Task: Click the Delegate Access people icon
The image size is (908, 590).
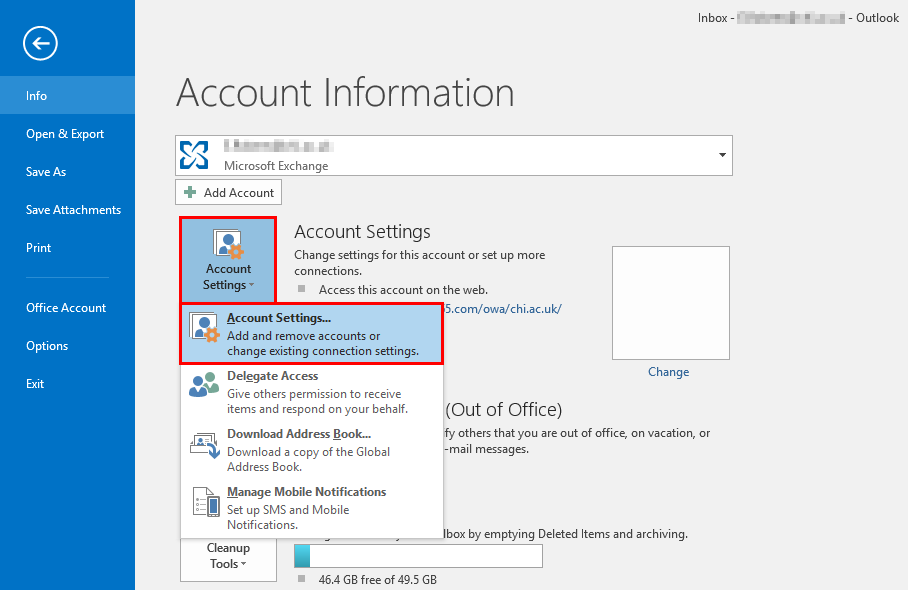Action: tap(204, 384)
